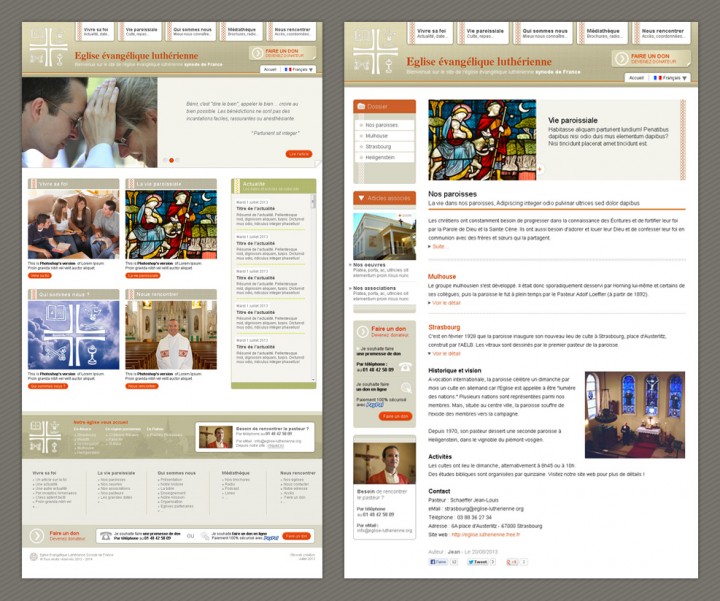Screen dimensions: 720x601
Task: Open the Médiathèque menu on left page
Action: click(x=241, y=31)
